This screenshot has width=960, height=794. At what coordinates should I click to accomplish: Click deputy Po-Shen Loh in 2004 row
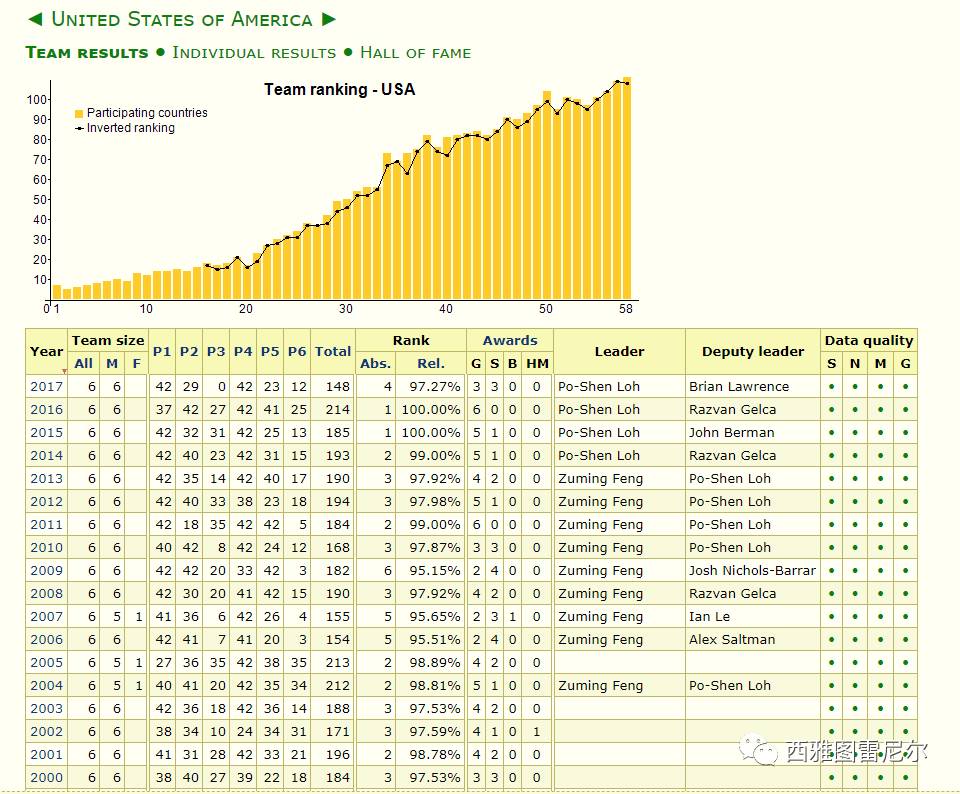tap(730, 686)
